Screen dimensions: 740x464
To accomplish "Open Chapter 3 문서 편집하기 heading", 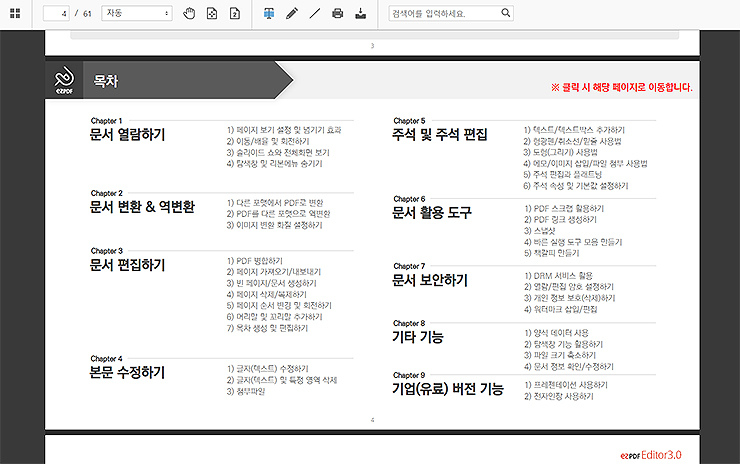I will click(x=127, y=264).
